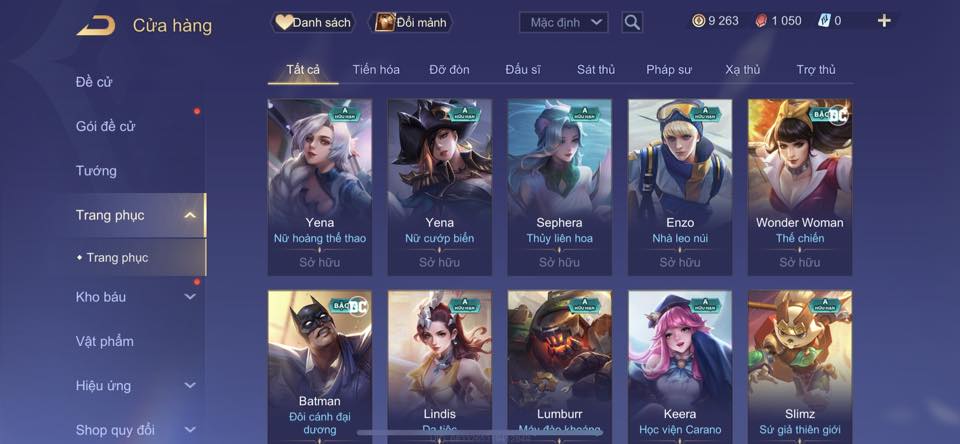Switch to the Sát thủ tab
The width and height of the screenshot is (960, 444).
pyautogui.click(x=596, y=70)
